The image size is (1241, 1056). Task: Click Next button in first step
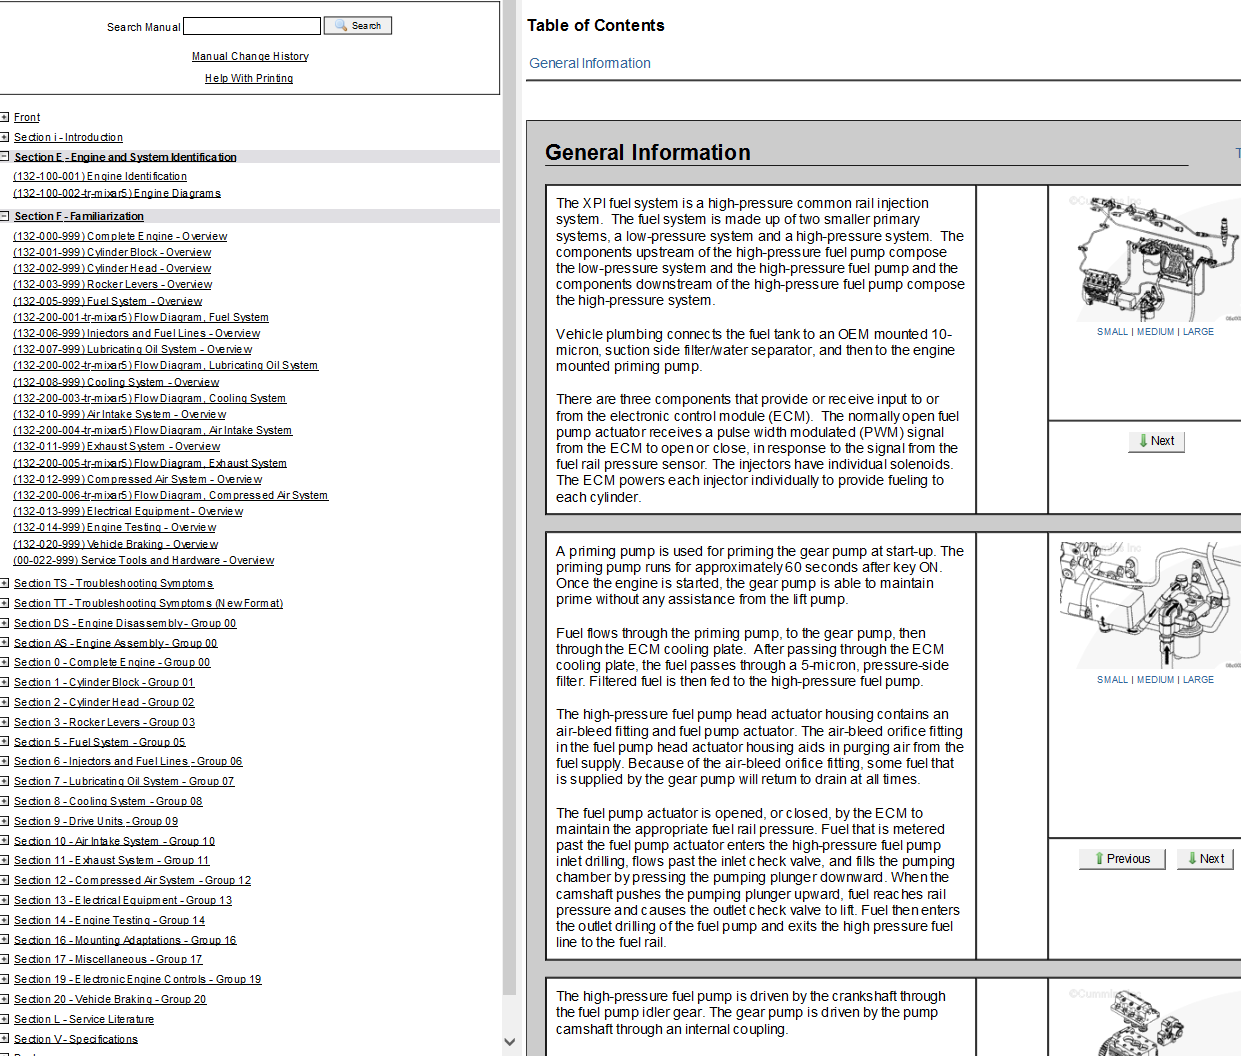click(x=1156, y=441)
